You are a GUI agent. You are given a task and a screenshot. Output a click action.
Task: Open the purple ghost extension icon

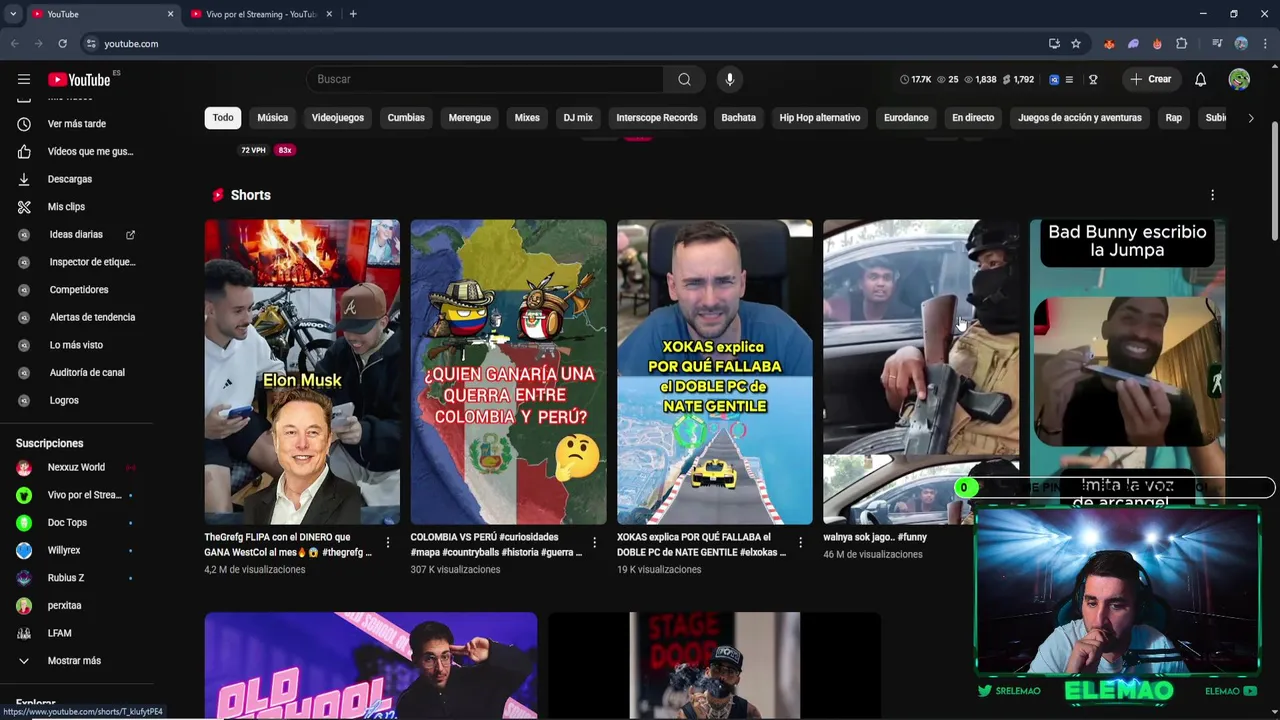click(1133, 44)
